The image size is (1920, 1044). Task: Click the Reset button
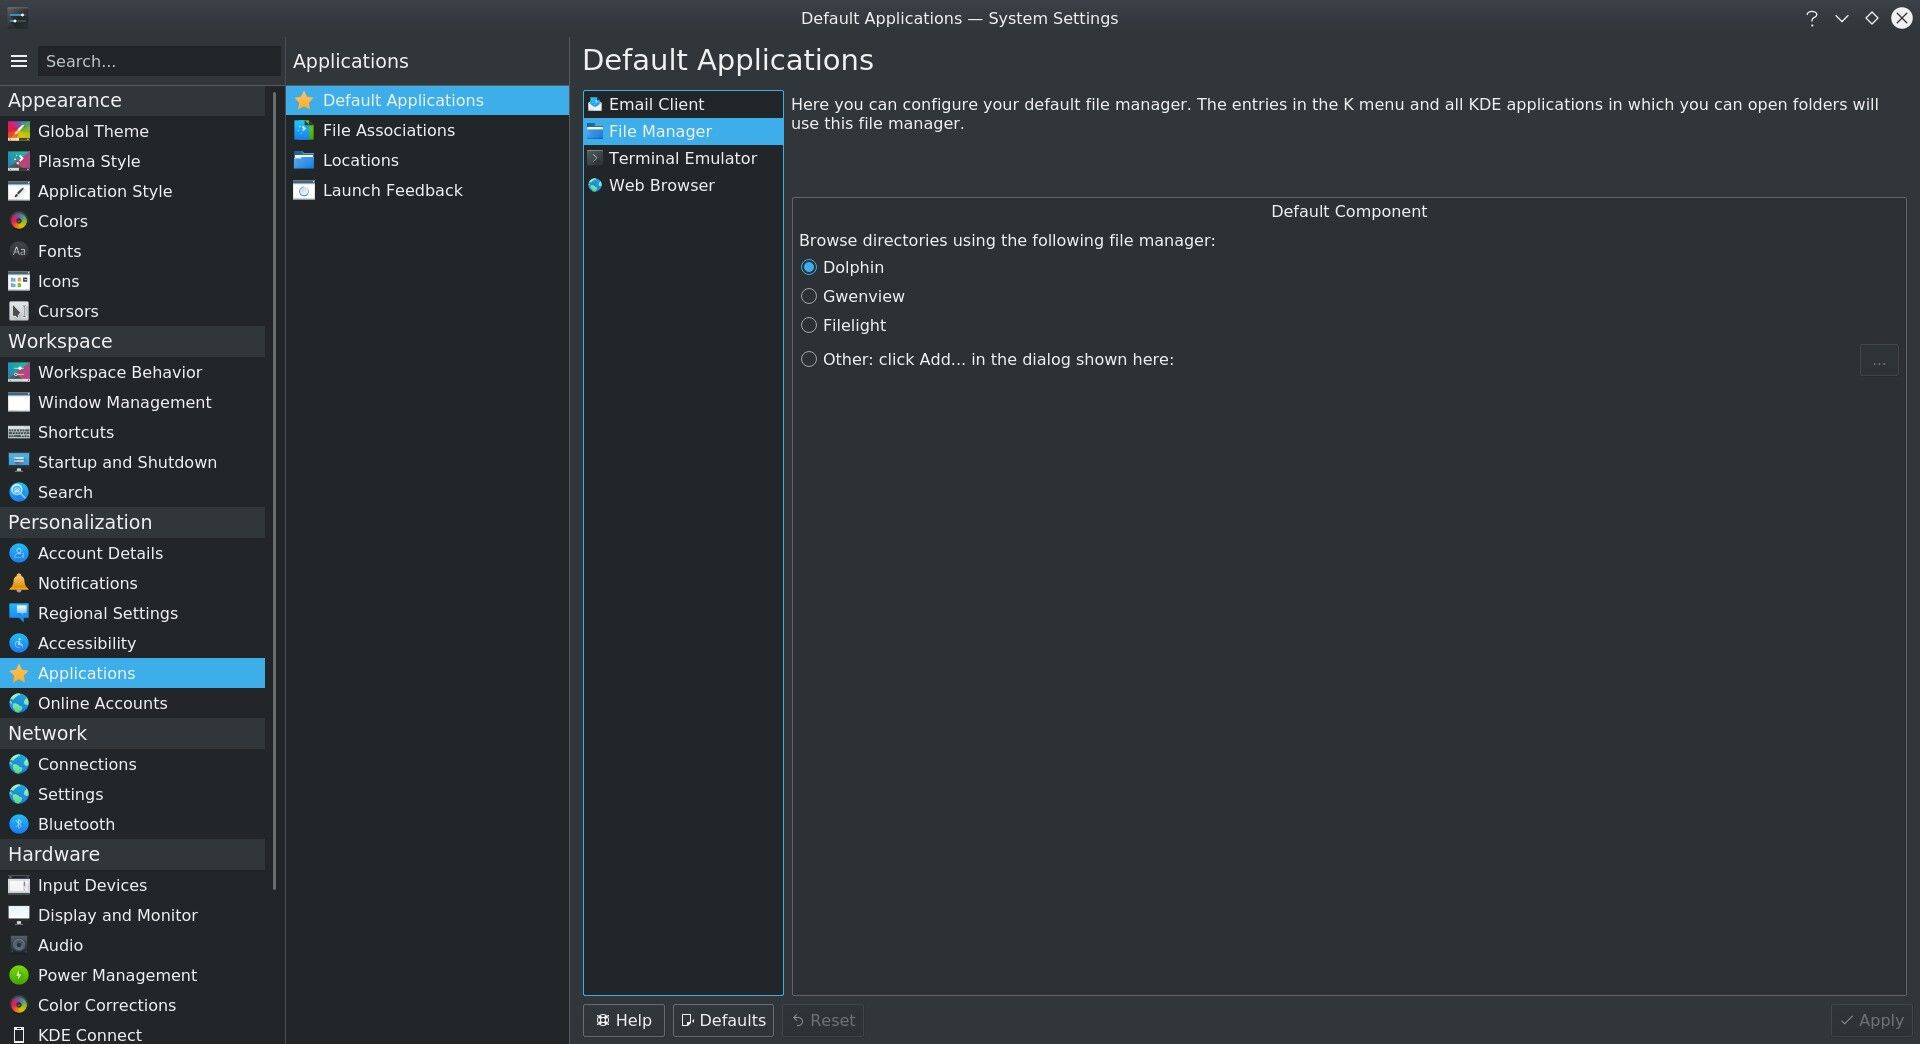pyautogui.click(x=823, y=1020)
